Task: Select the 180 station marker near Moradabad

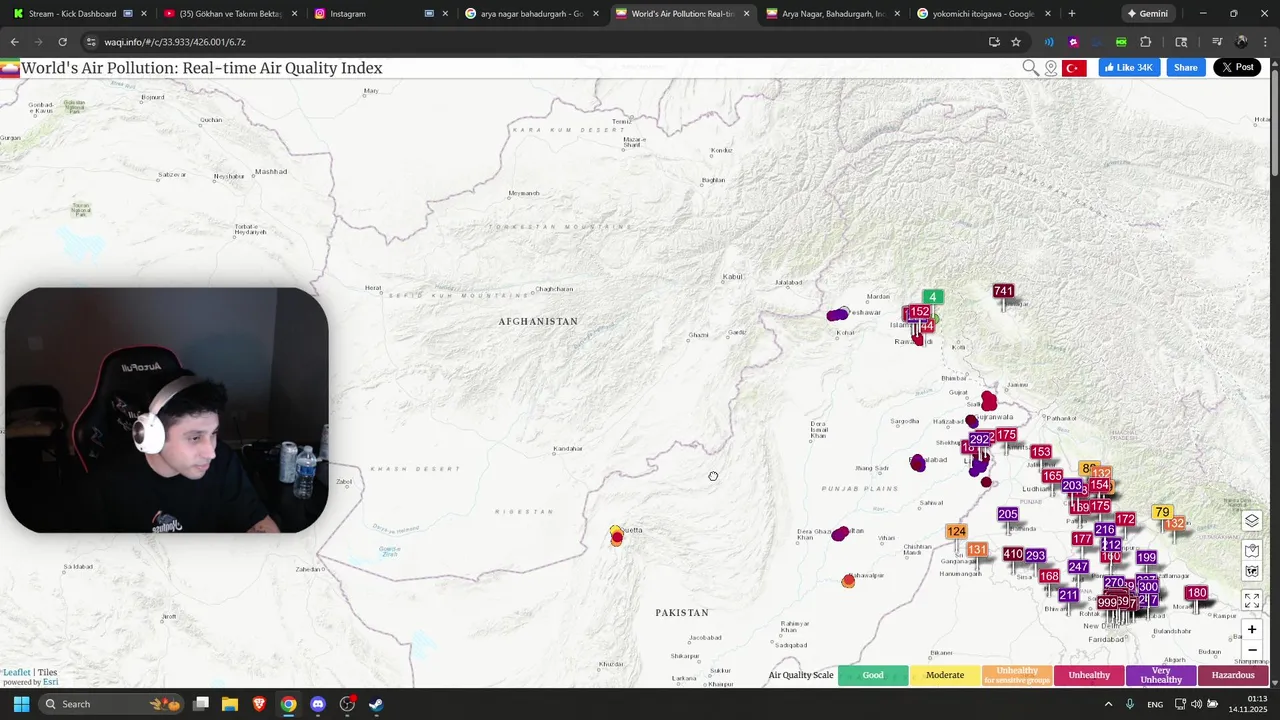Action: (x=1196, y=593)
